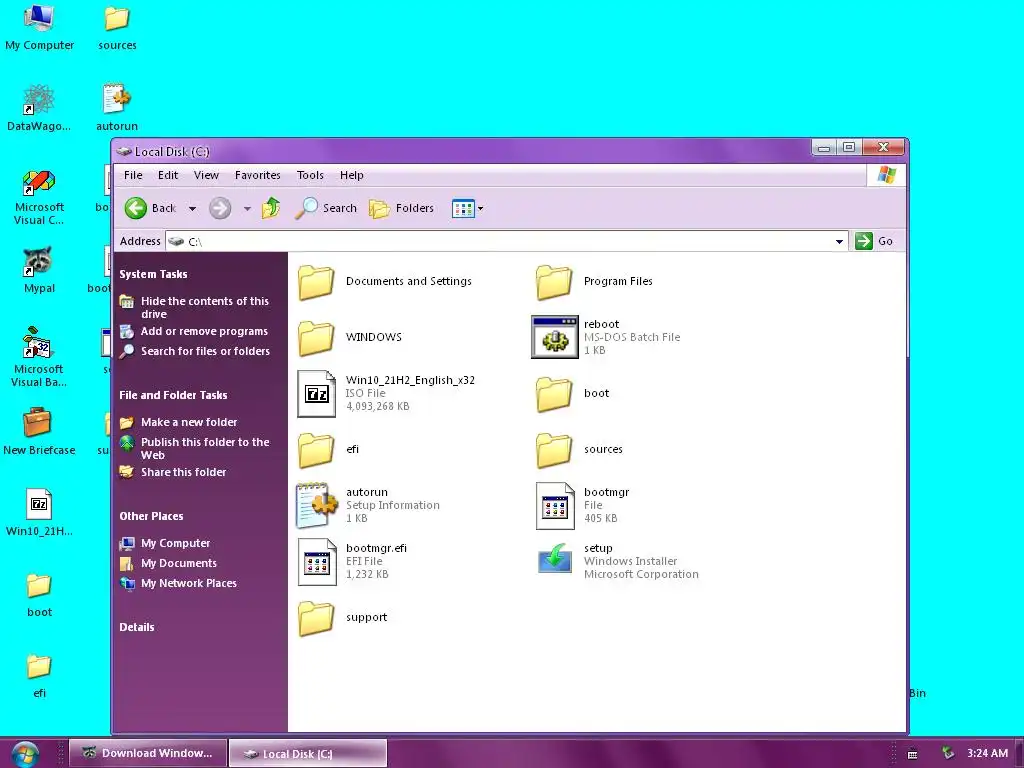Select the WINDOWS folder icon

tap(317, 338)
